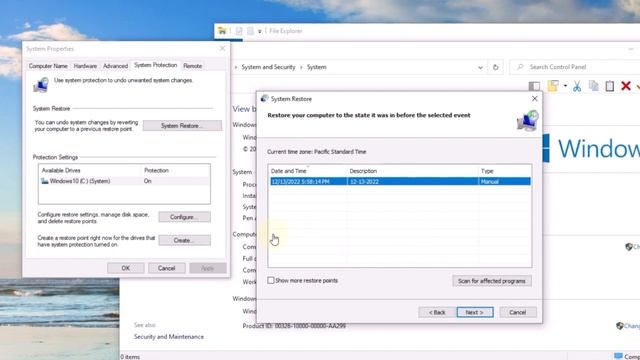Open Quick Access Toolbar customize arrow

click(x=260, y=31)
